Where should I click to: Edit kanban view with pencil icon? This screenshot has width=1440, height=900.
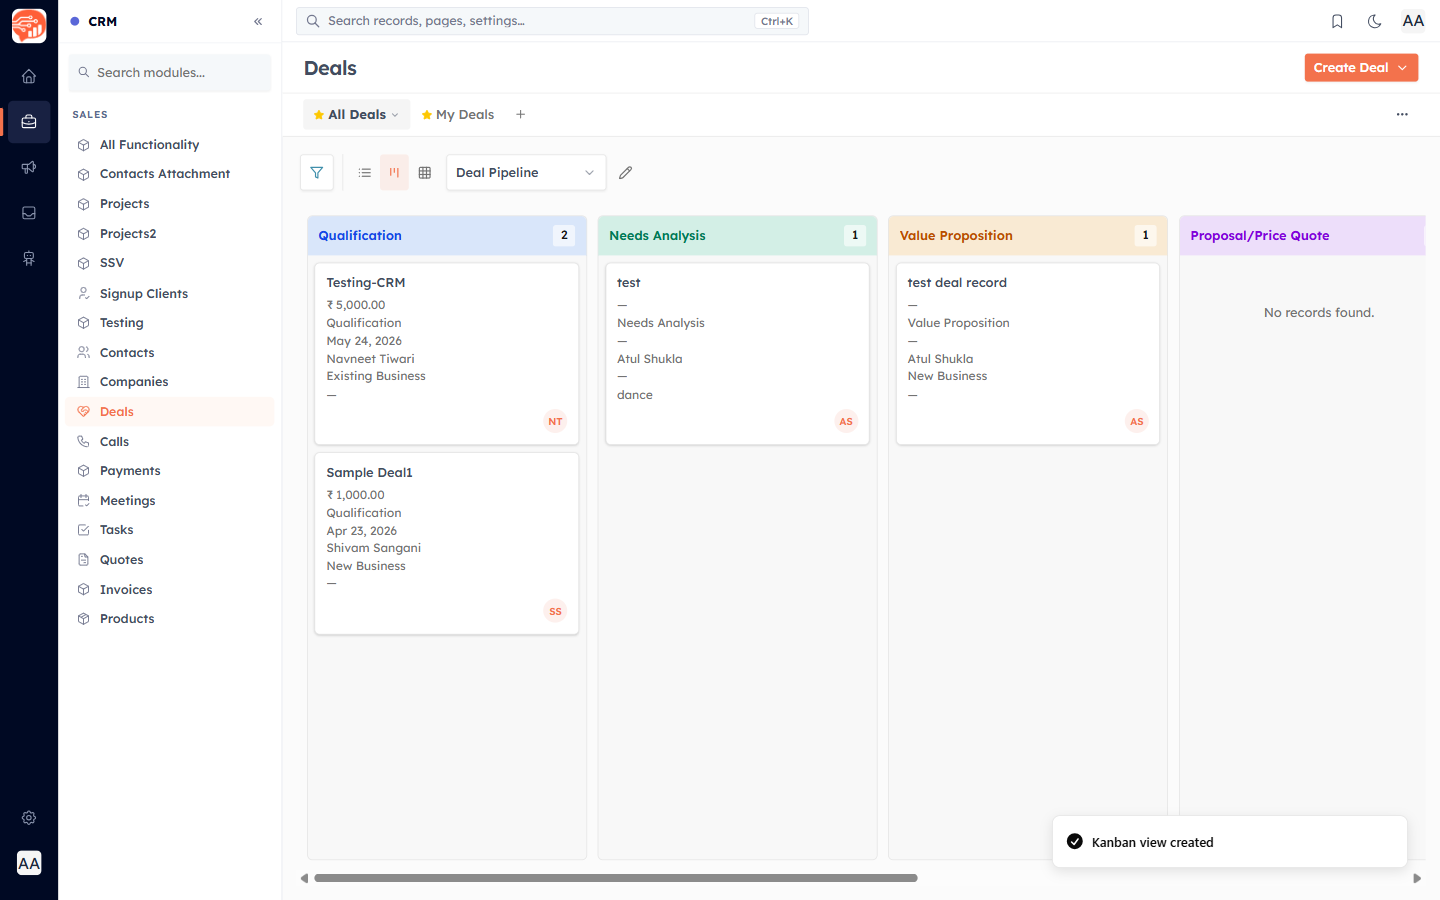pos(626,173)
